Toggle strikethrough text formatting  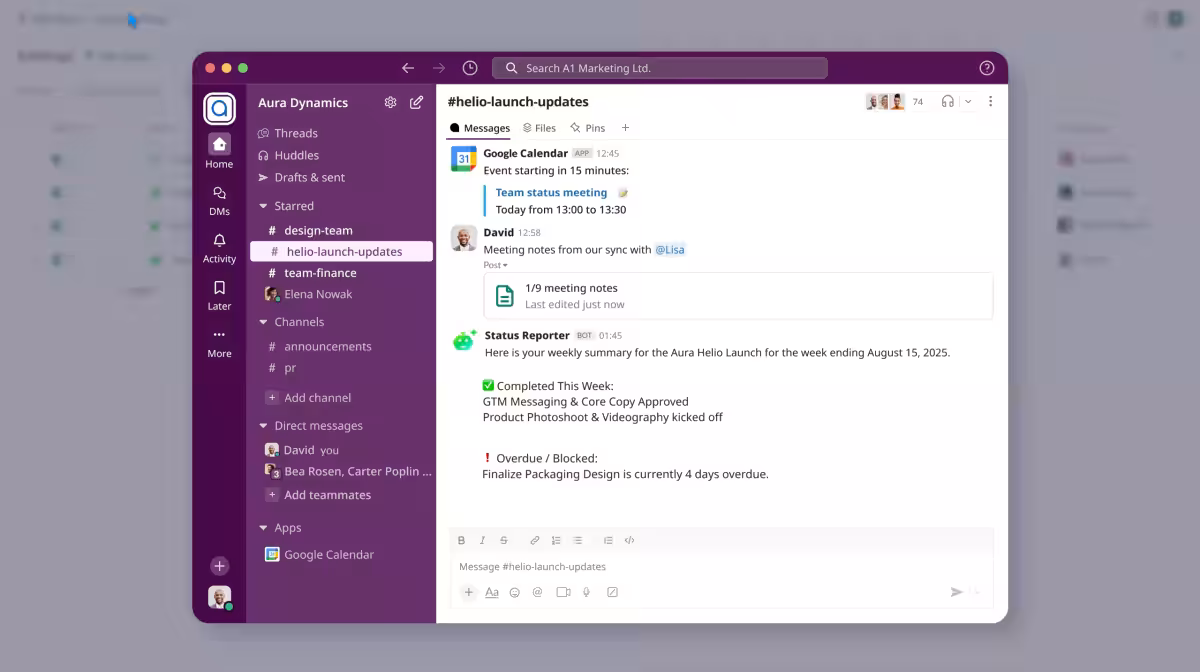[x=503, y=540]
